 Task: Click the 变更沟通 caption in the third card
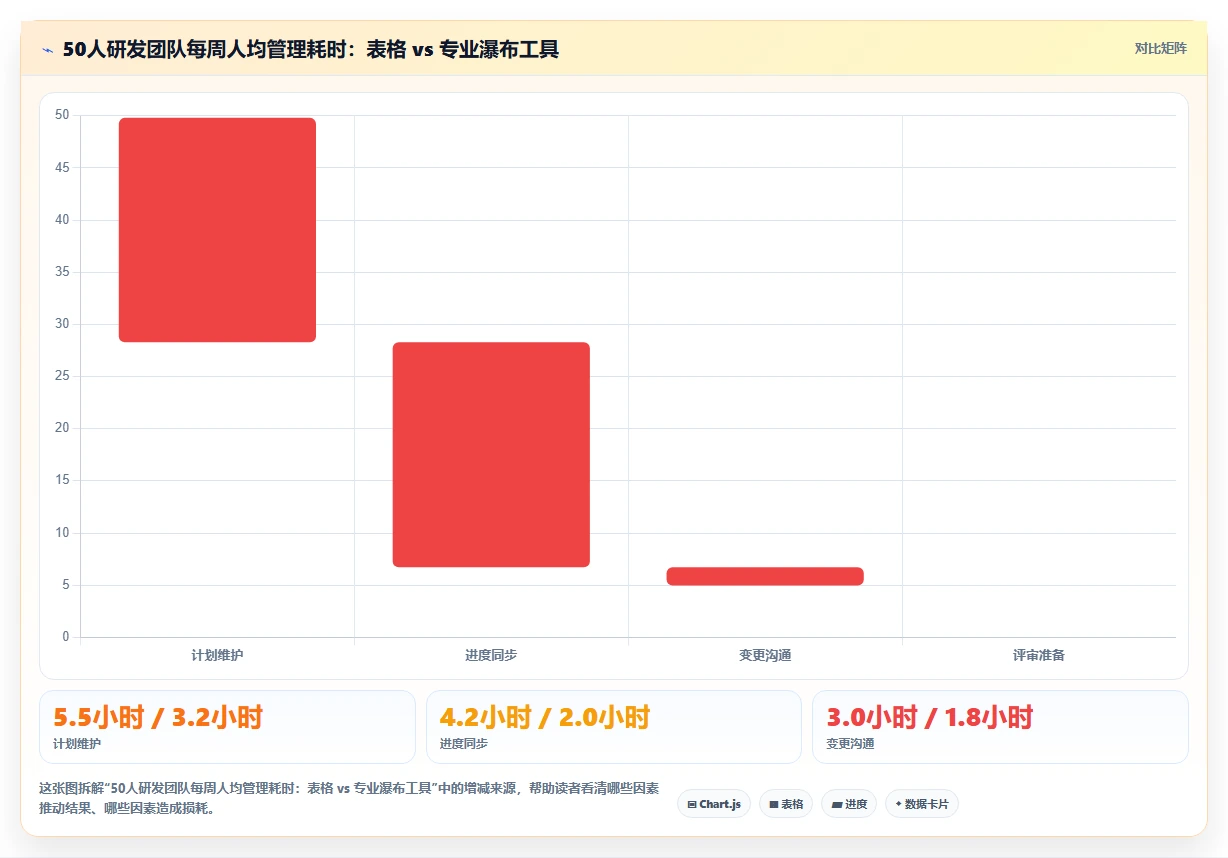850,744
